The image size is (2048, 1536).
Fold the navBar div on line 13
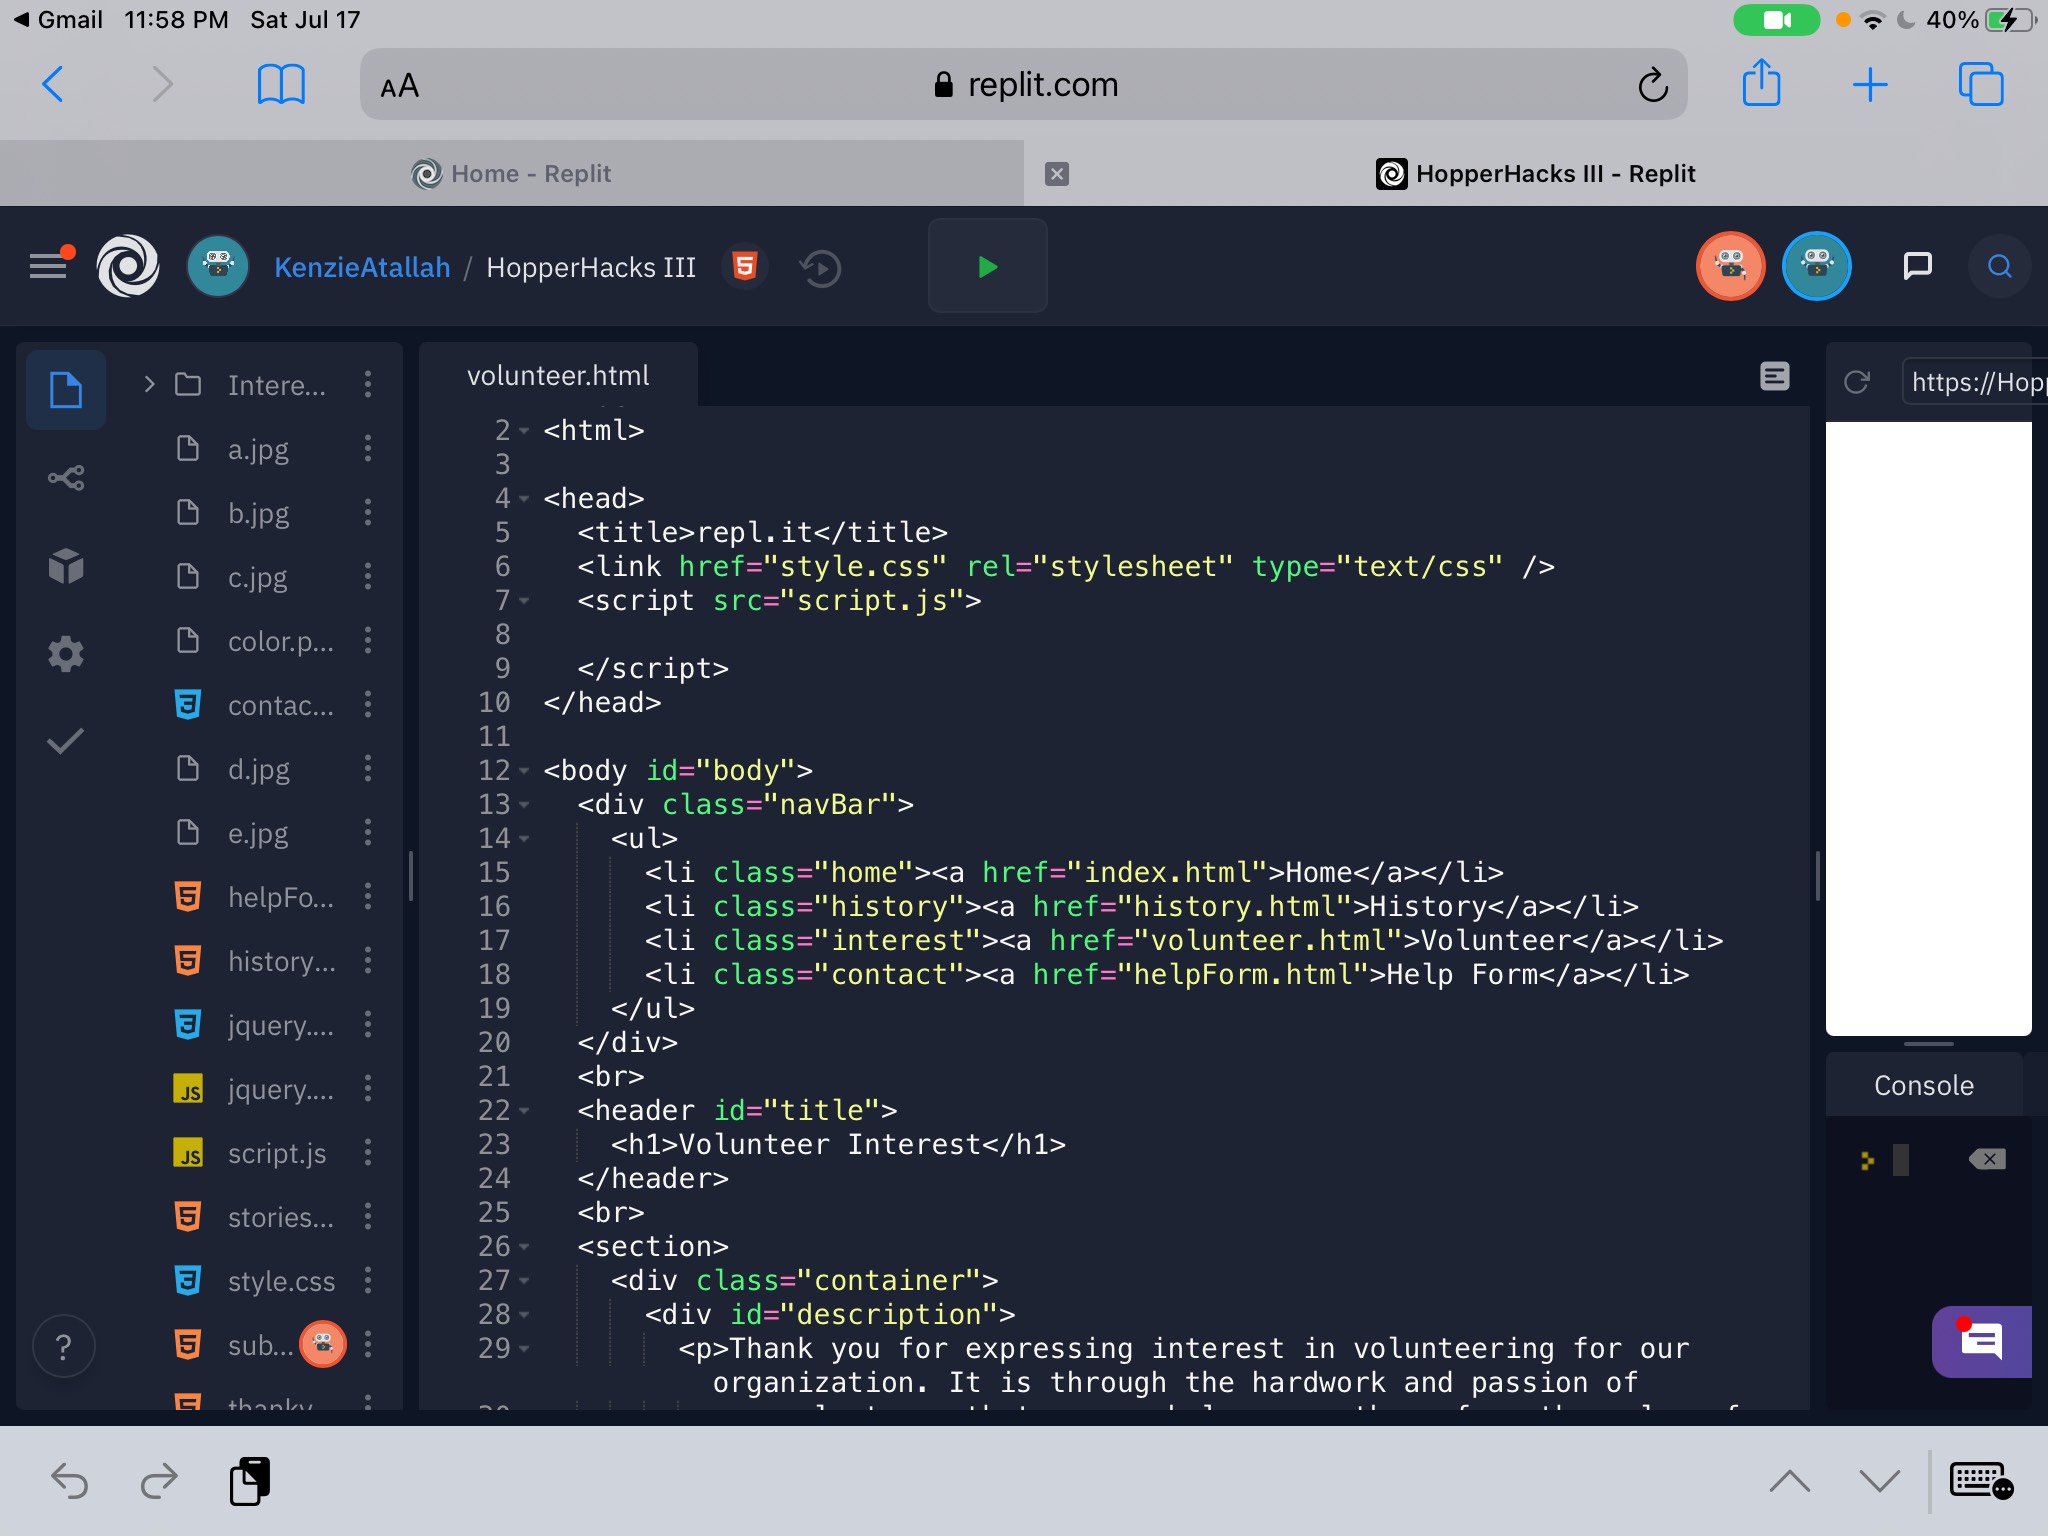524,805
